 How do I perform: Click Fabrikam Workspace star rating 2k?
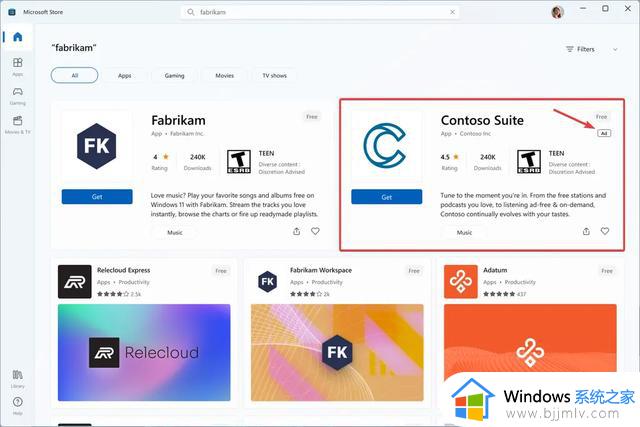point(310,294)
